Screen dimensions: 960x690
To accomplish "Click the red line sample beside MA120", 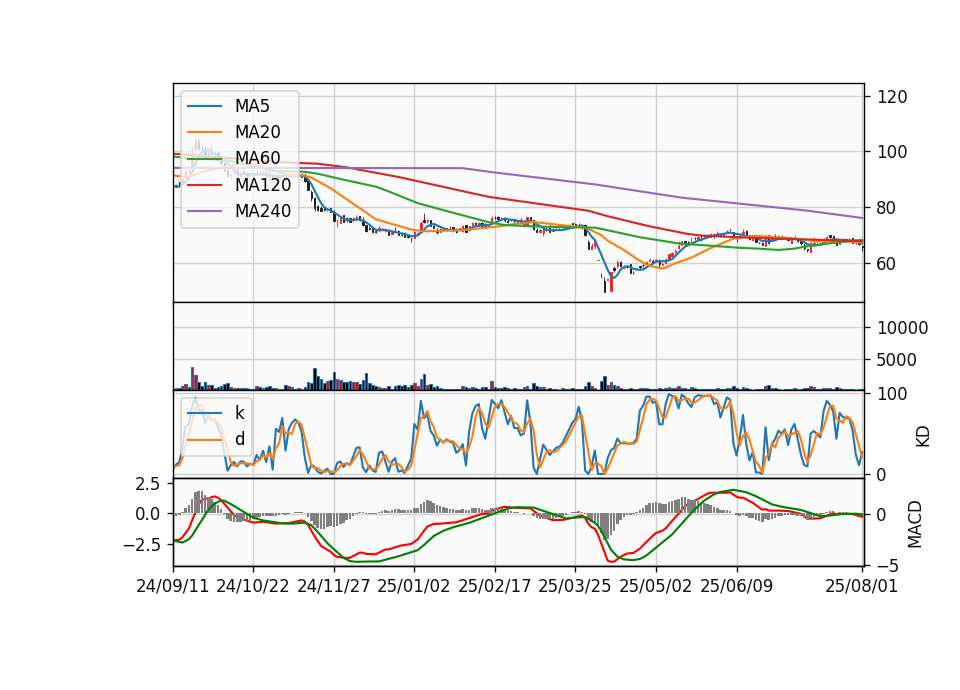I will coord(204,185).
